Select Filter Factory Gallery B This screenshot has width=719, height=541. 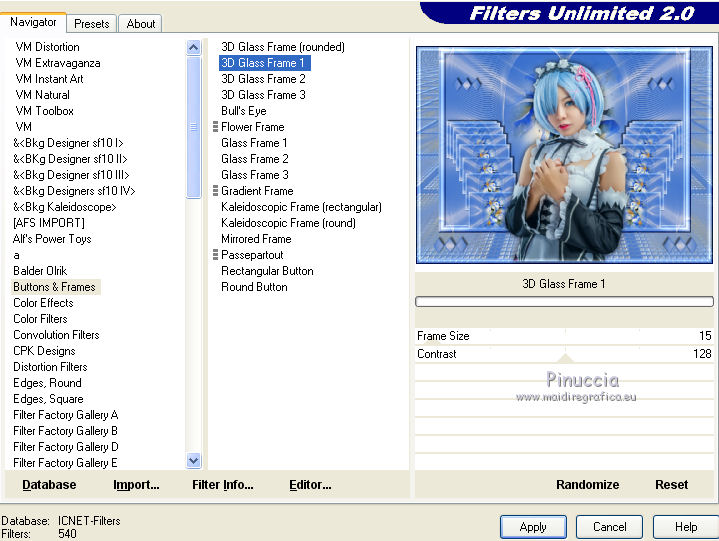66,431
